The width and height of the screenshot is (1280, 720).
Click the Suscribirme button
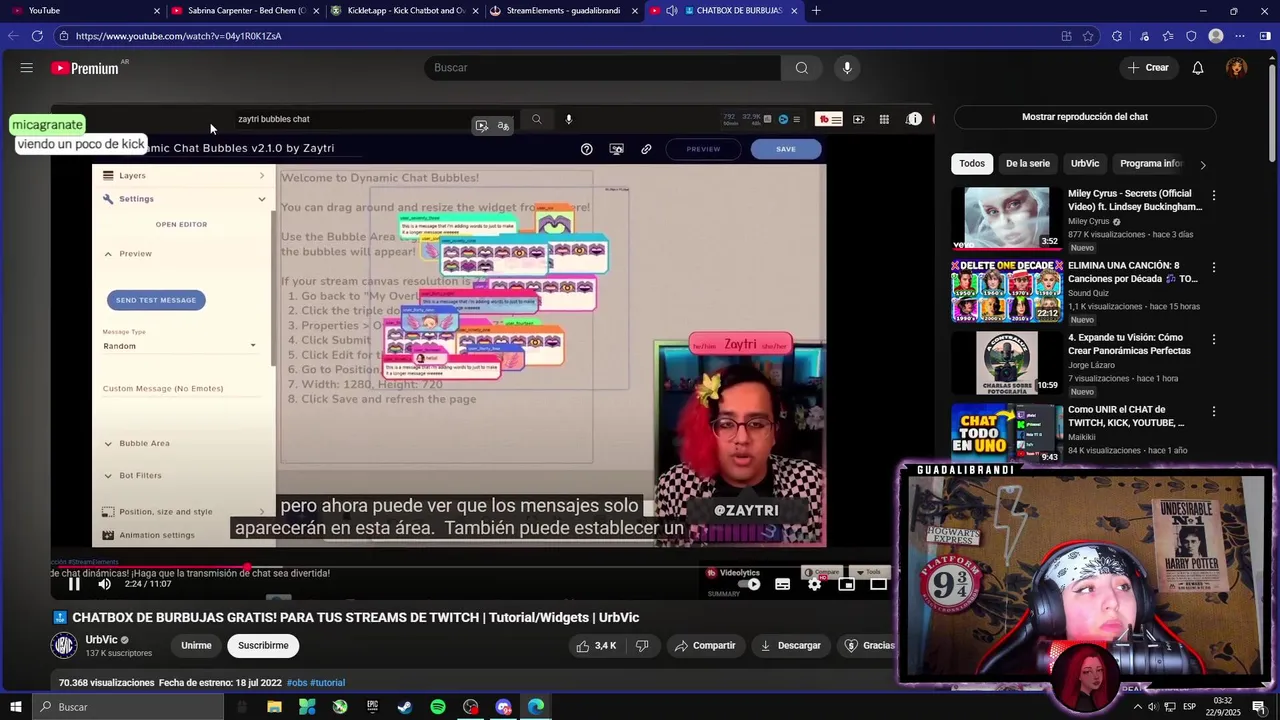tap(263, 646)
